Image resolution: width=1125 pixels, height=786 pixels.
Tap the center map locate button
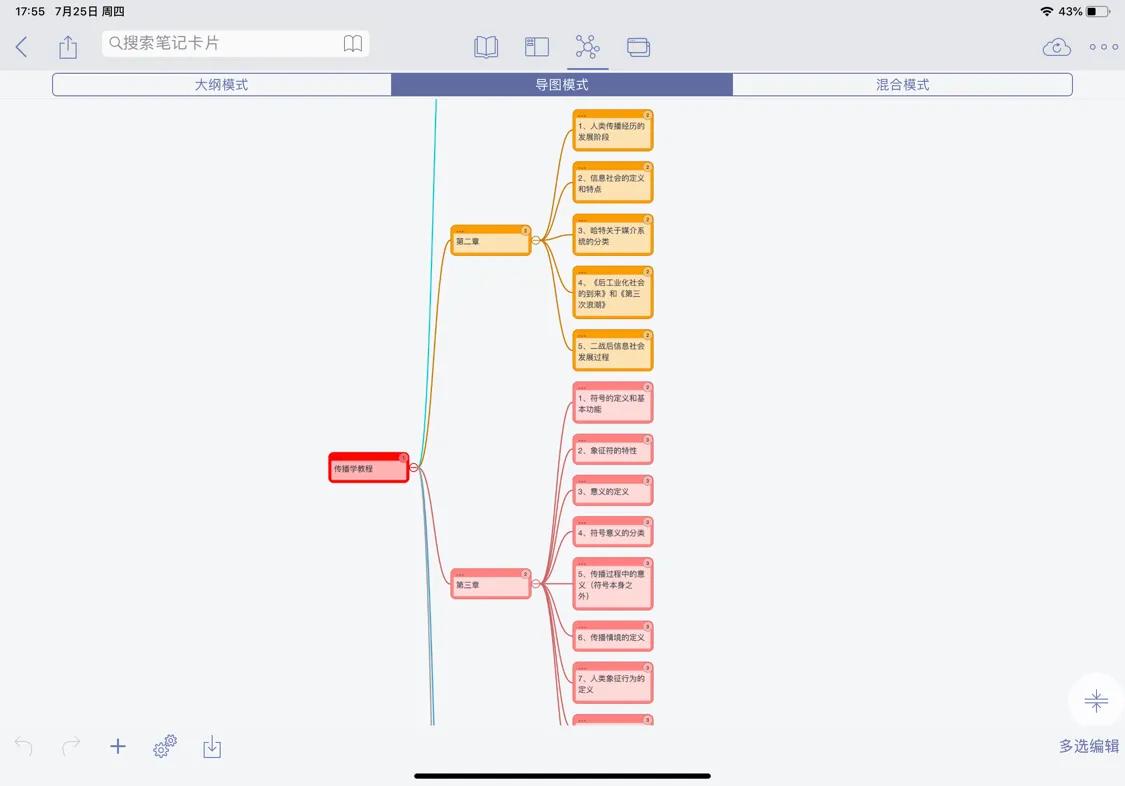click(x=1096, y=700)
